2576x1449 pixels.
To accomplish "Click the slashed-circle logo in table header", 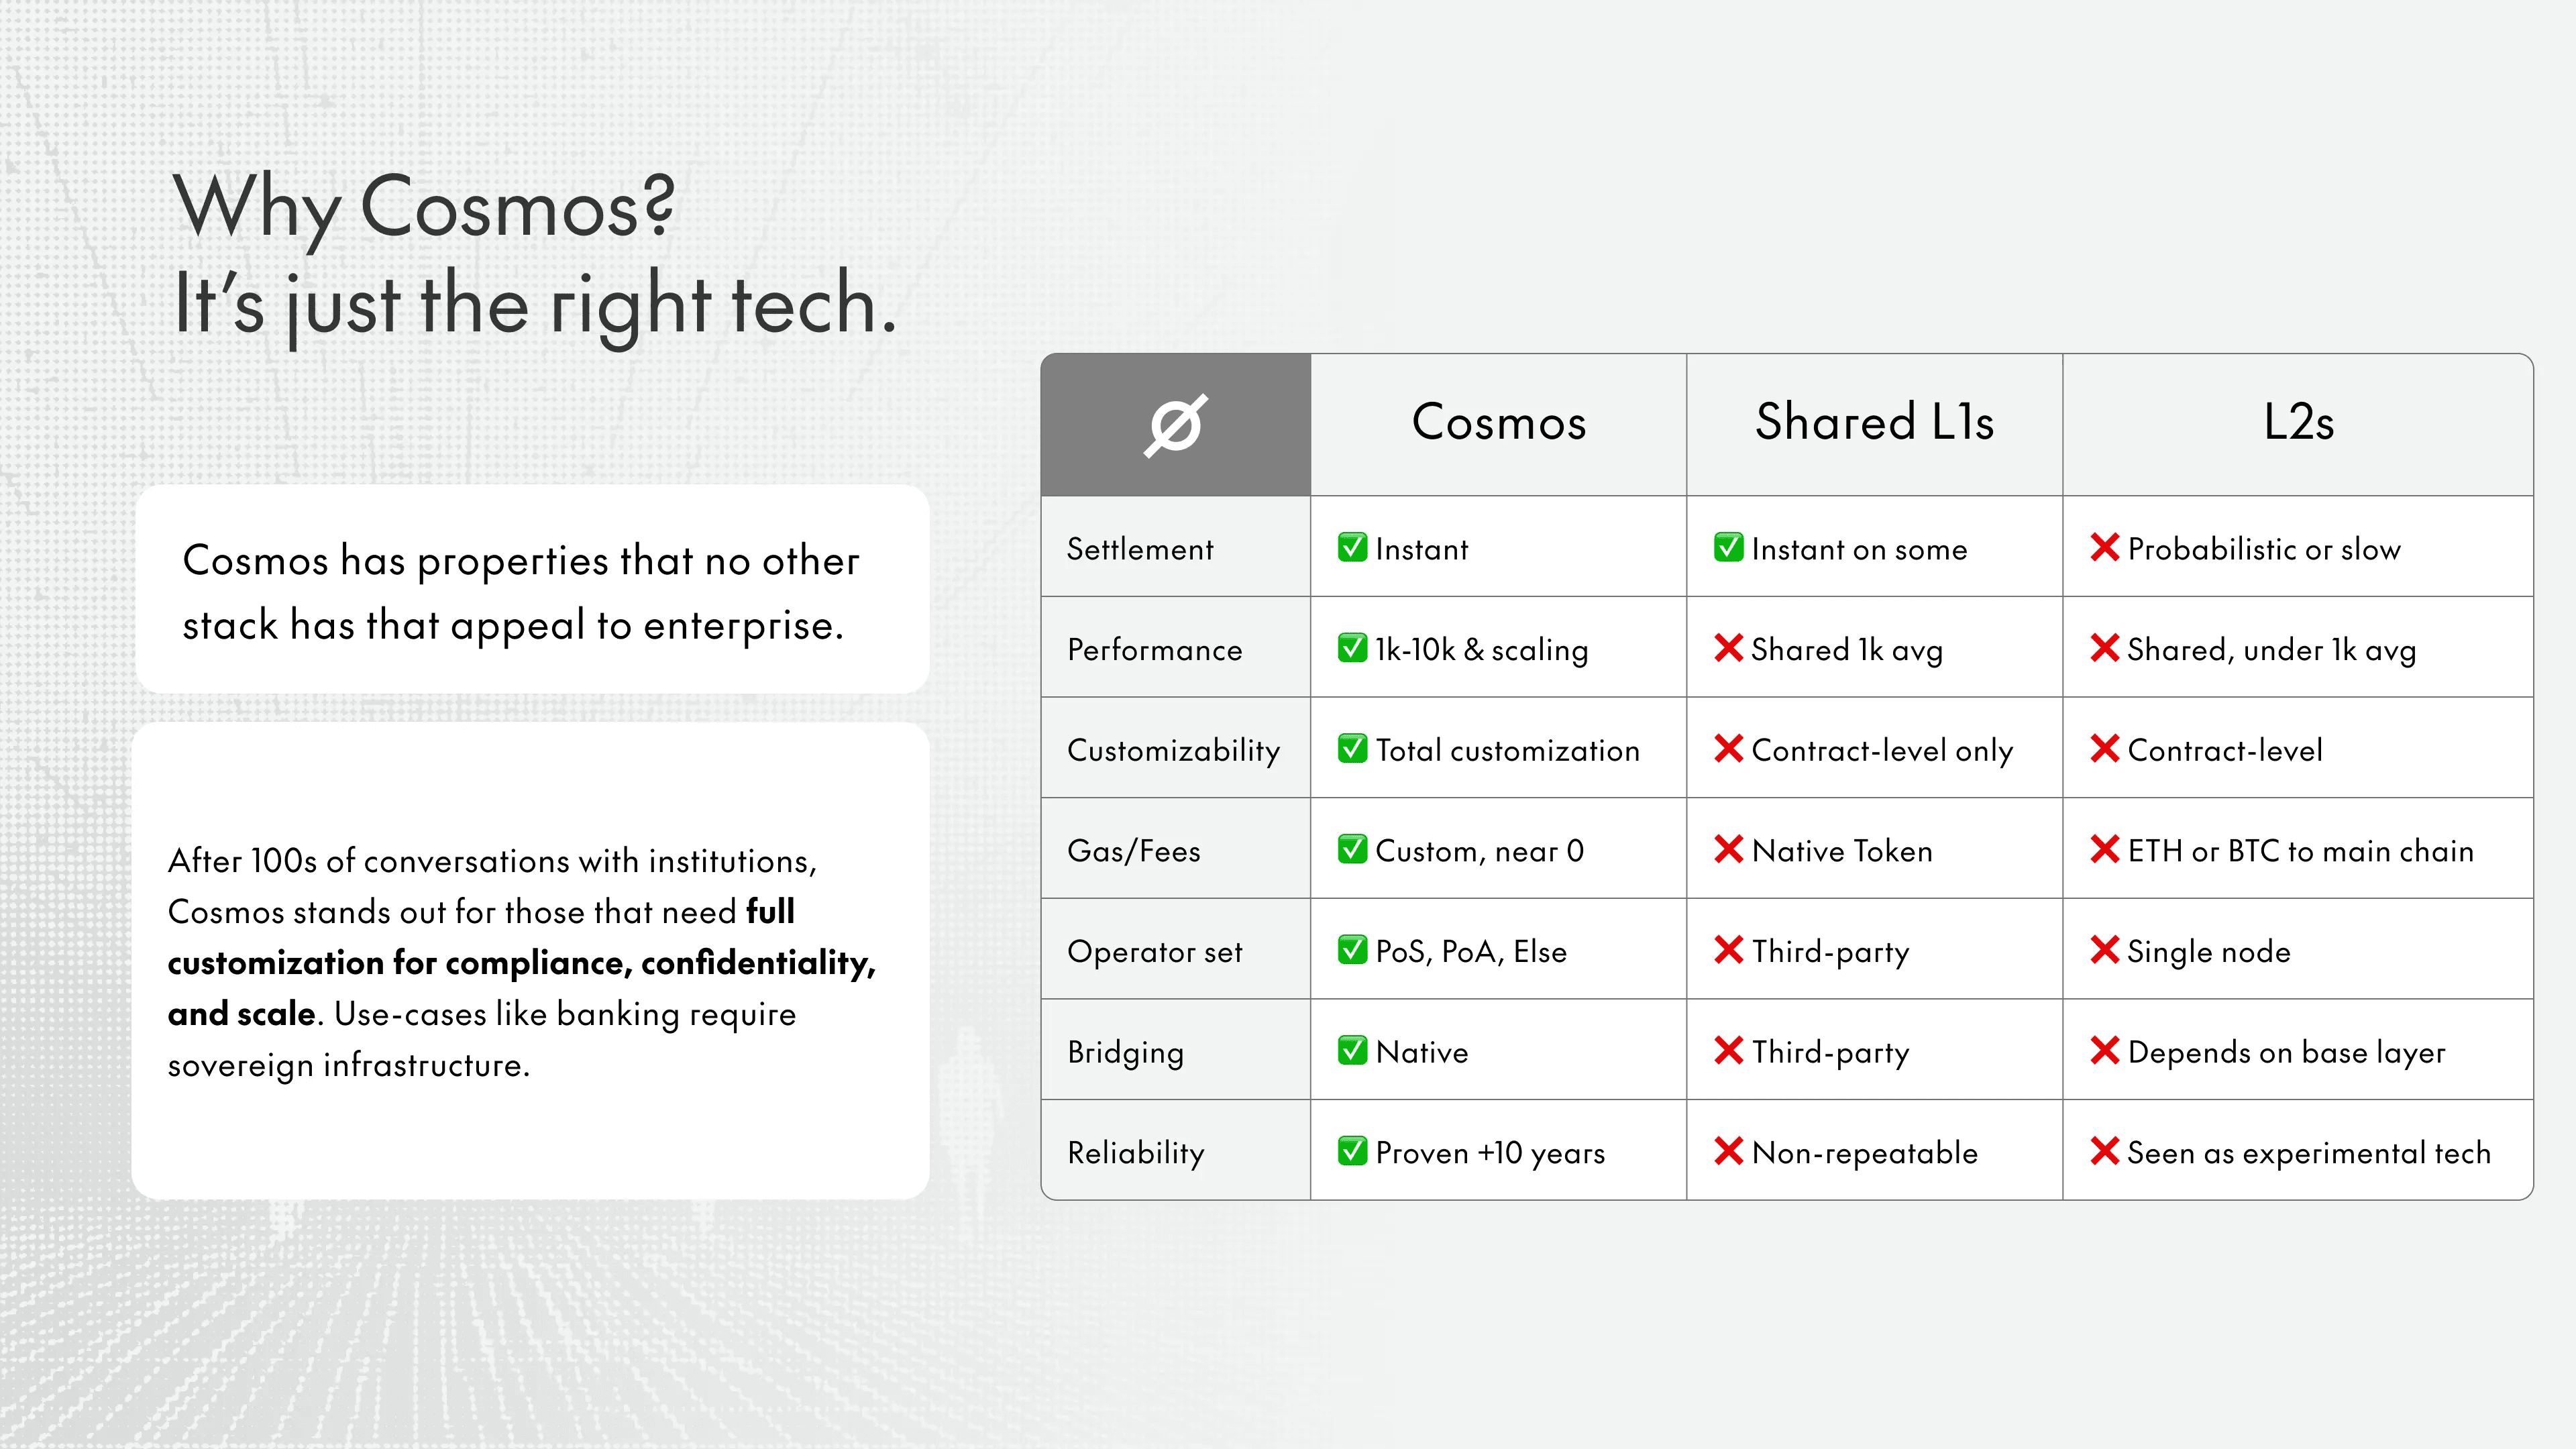I will 1175,425.
